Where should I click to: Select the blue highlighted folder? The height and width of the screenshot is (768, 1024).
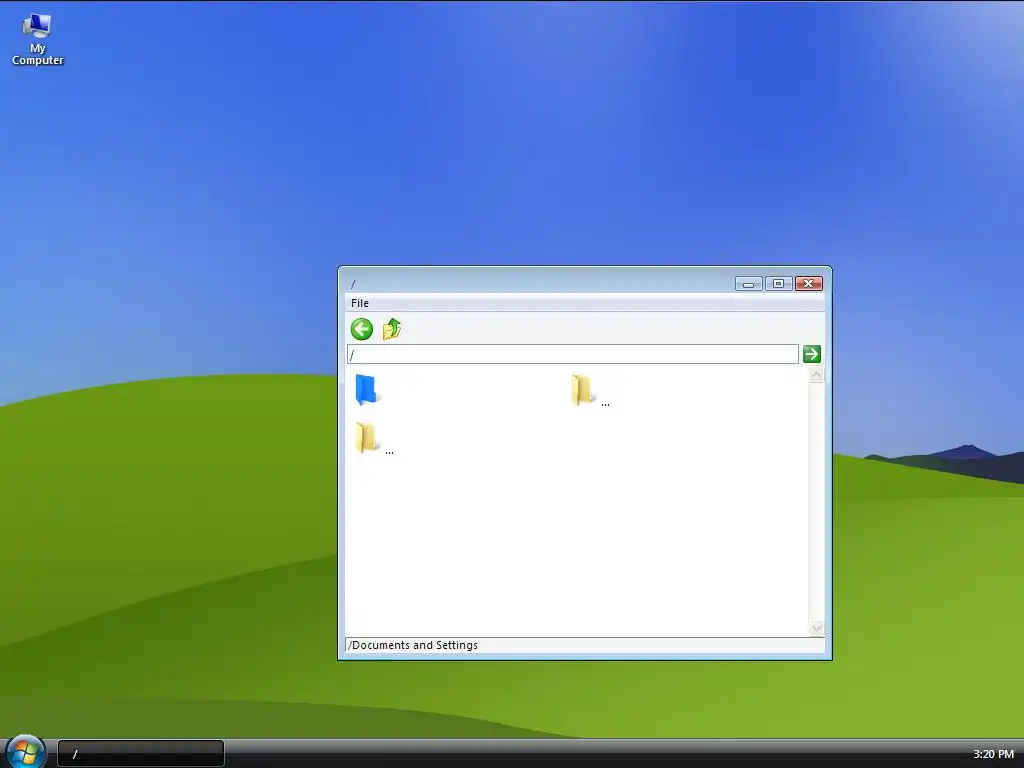click(366, 390)
